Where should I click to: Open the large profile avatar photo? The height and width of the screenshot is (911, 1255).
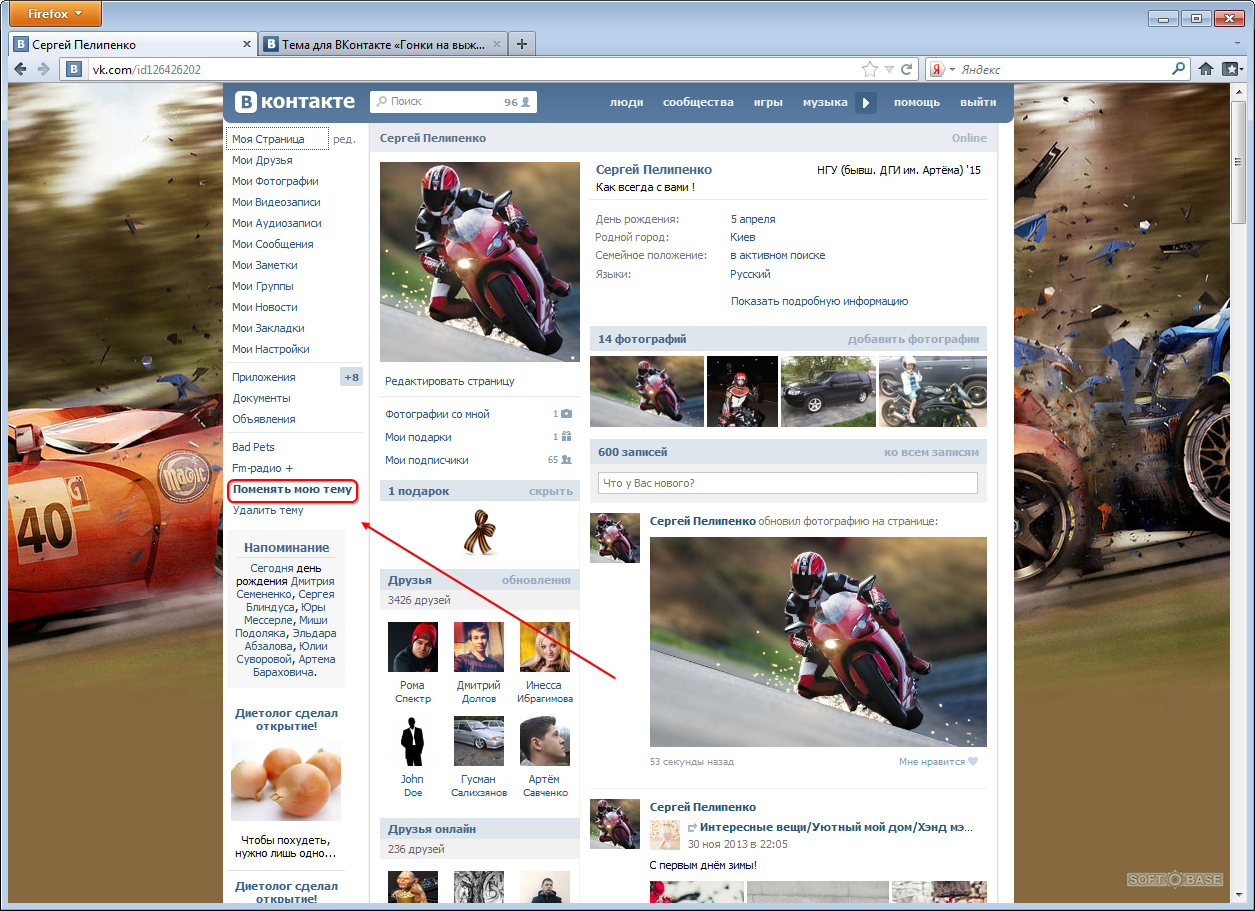pos(480,262)
